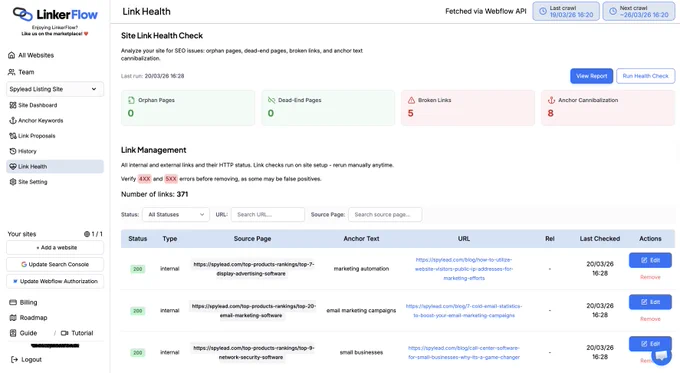
Task: Open the Broken Links card
Action: tap(468, 108)
